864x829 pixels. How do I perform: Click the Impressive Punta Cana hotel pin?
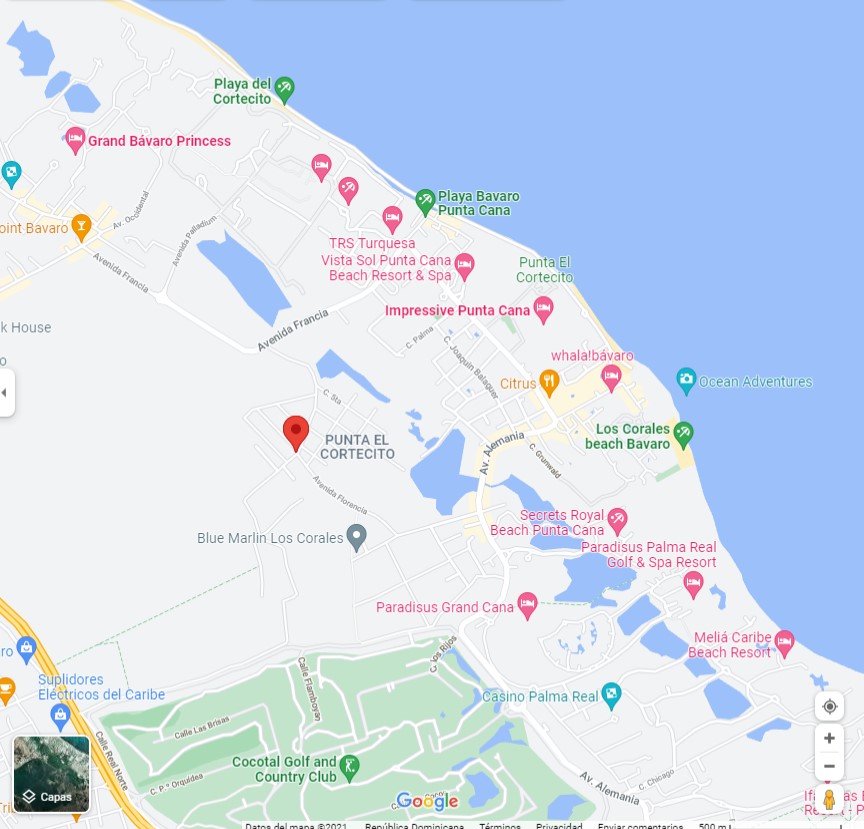[x=543, y=309]
